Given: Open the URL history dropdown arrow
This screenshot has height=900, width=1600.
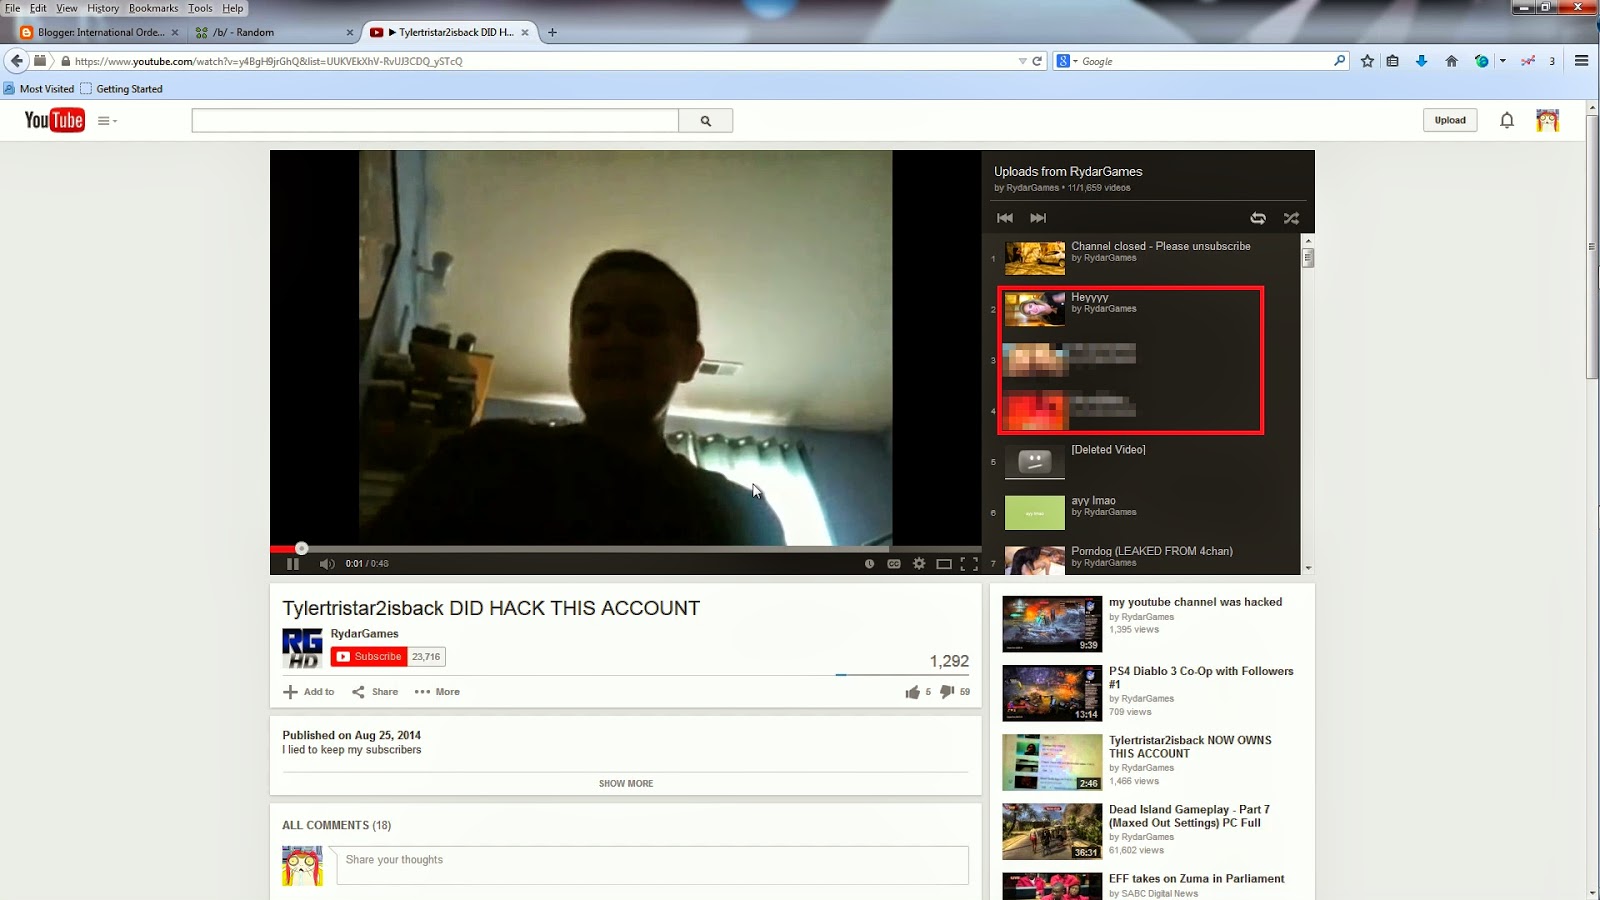Looking at the screenshot, I should (1022, 61).
